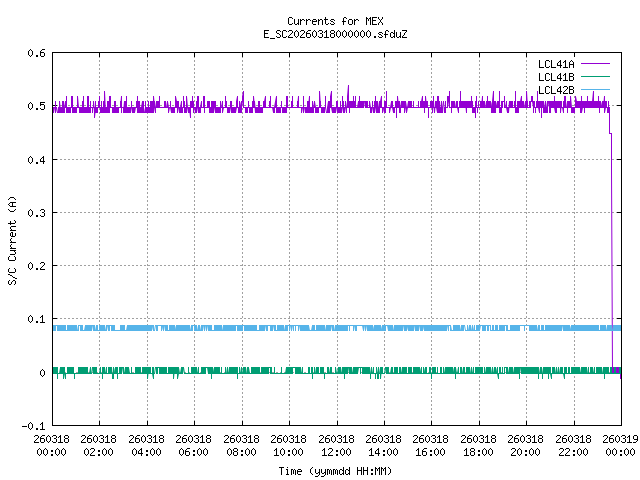Click the E_SC20260318000000.sfduZ filename subtitle

pos(335,34)
